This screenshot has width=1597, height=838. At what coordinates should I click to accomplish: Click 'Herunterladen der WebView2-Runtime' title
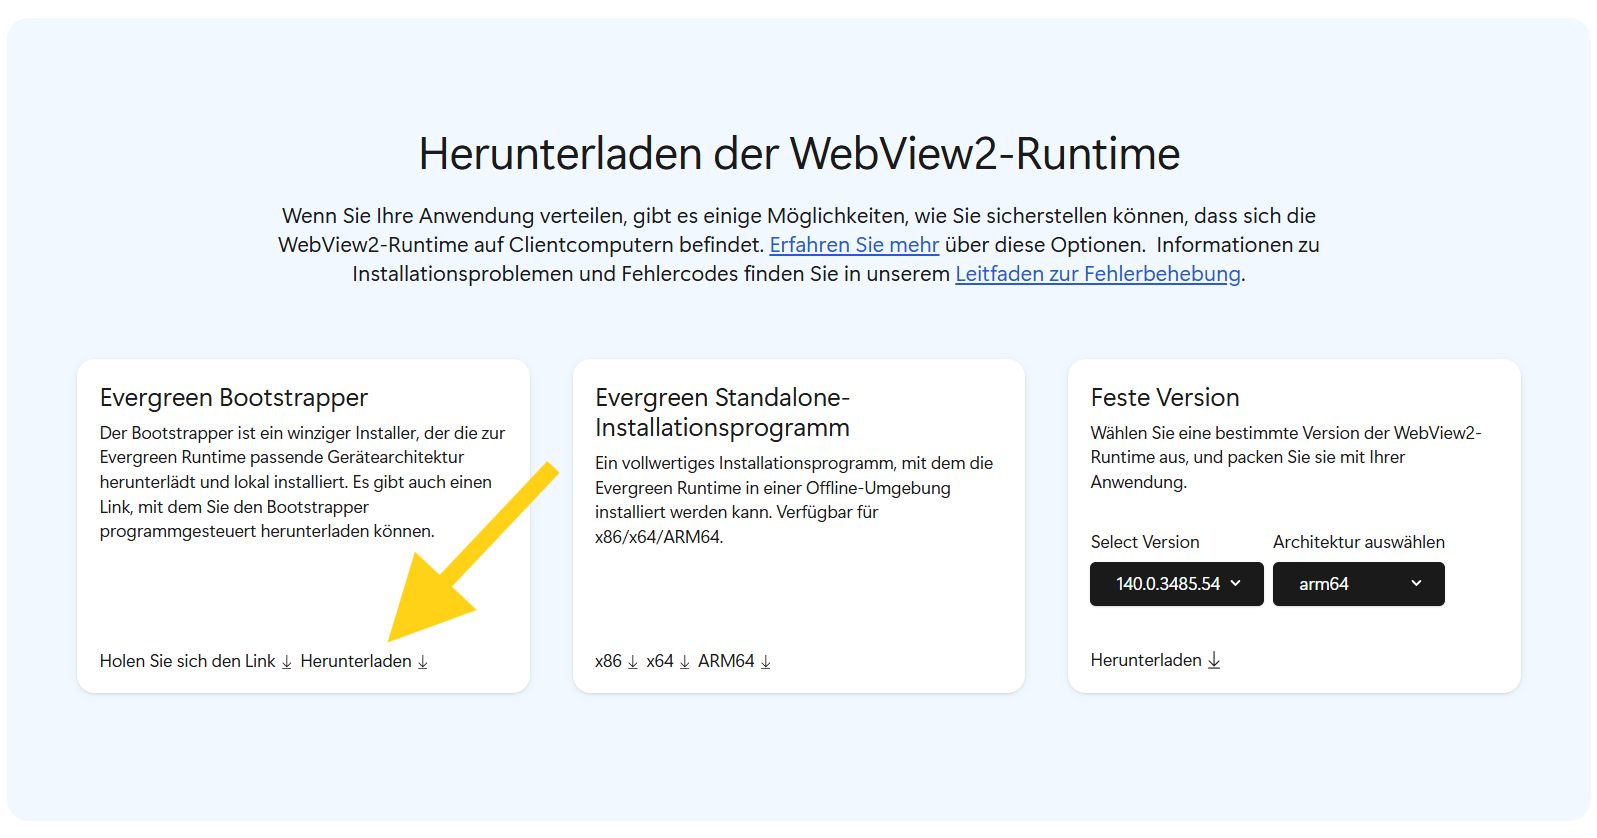click(x=799, y=154)
